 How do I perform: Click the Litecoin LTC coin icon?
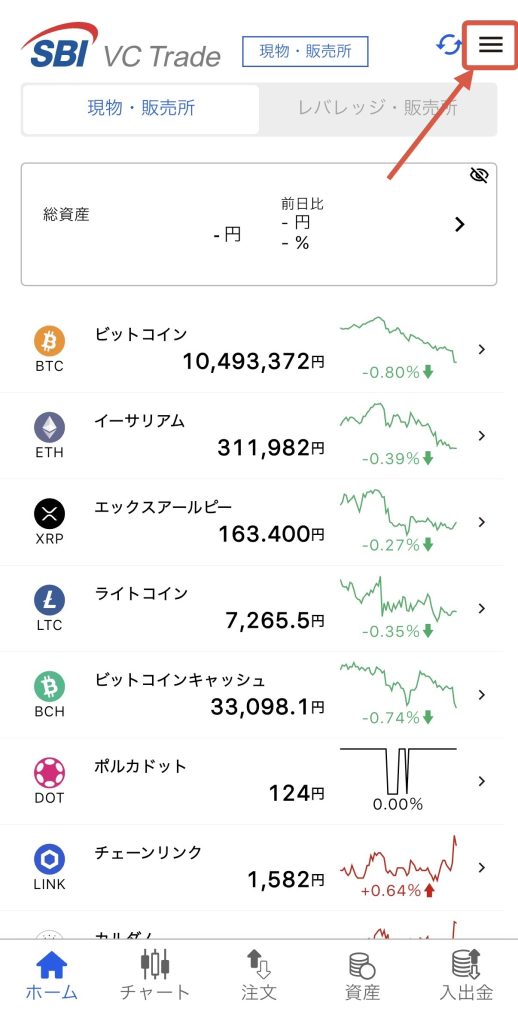tap(50, 600)
